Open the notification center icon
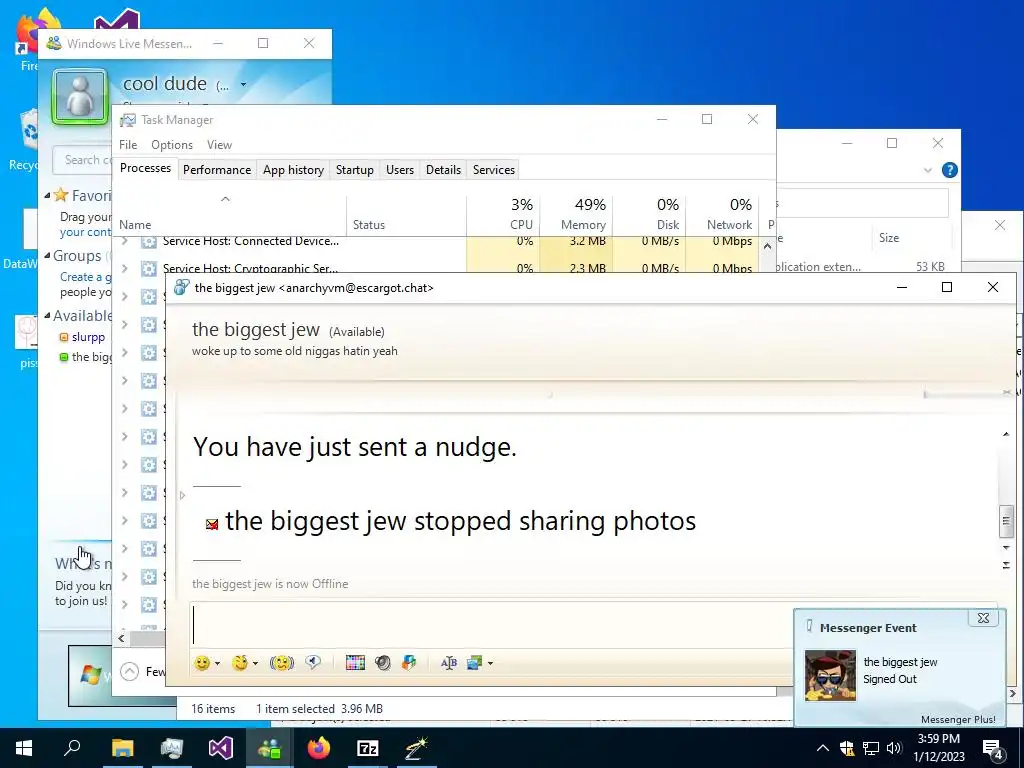 click(x=993, y=749)
